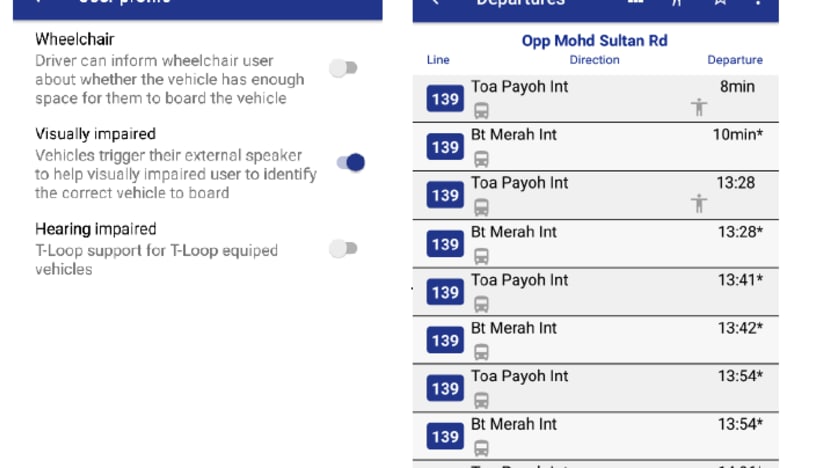Open the Opp Mohd Sultan Rd stop title
Screen dimensions: 830x468
pos(594,41)
